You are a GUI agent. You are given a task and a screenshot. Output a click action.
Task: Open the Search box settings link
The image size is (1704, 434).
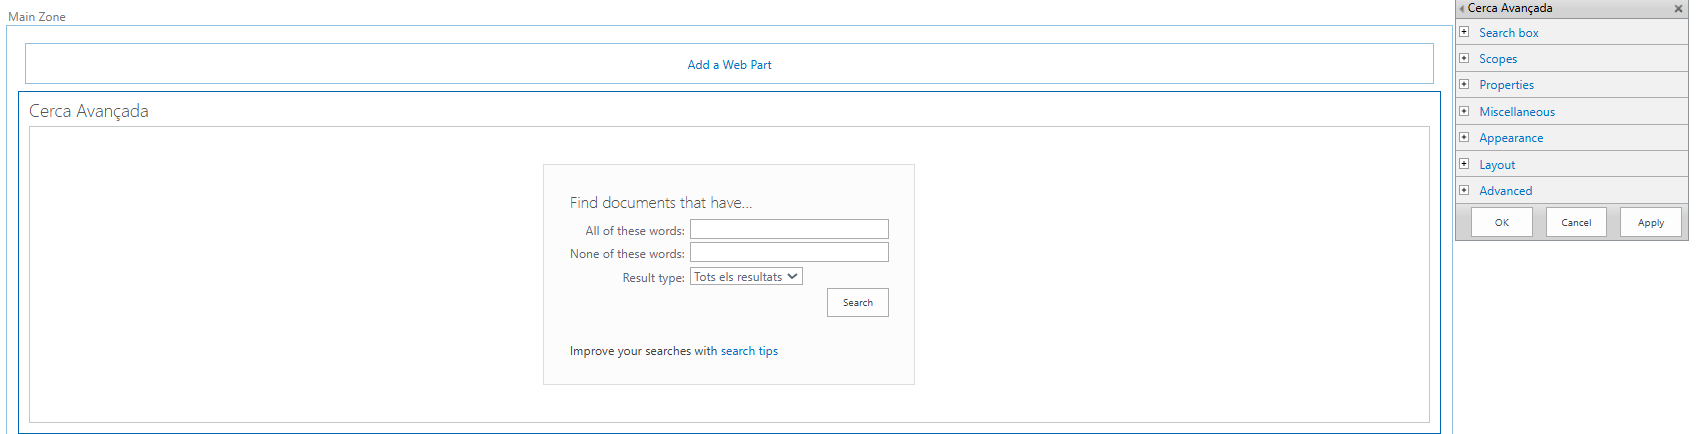coord(1508,33)
